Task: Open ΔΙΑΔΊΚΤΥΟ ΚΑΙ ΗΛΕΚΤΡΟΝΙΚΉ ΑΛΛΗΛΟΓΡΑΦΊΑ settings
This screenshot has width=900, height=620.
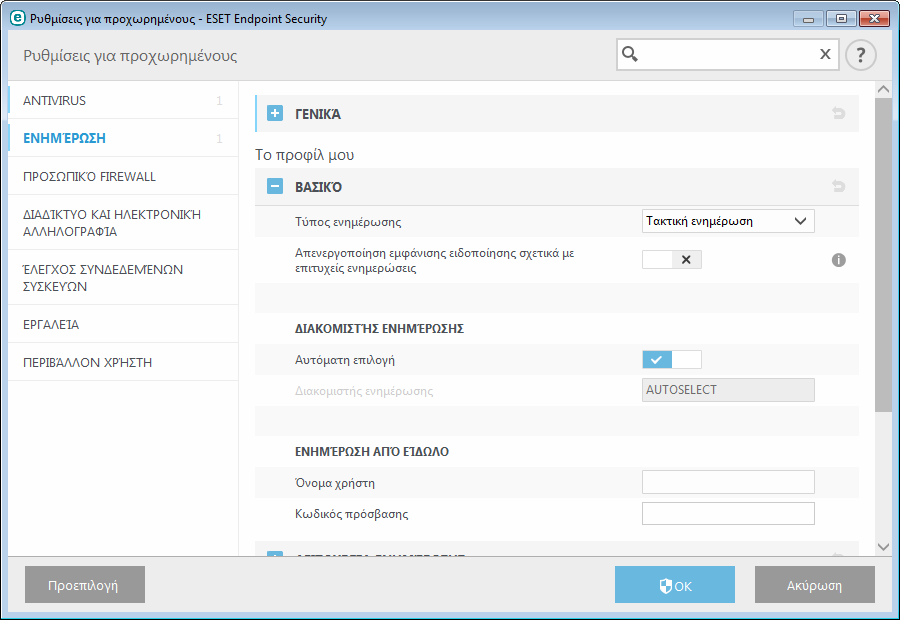Action: coord(123,223)
